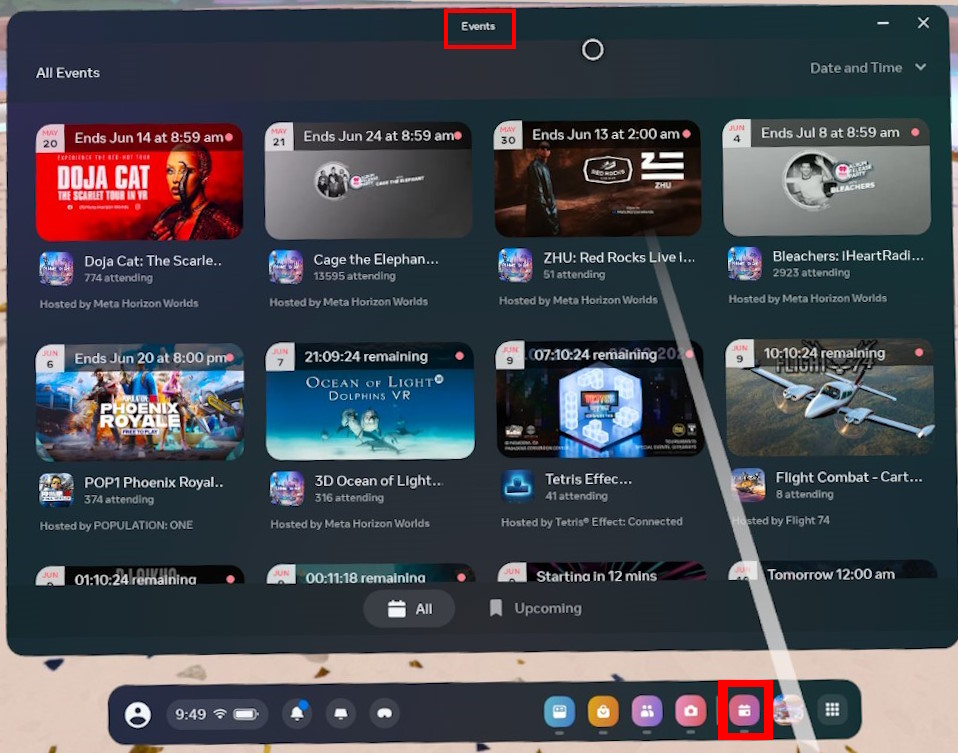This screenshot has height=753, width=958.
Task: Expand the Date and Time dropdown
Action: pos(868,68)
